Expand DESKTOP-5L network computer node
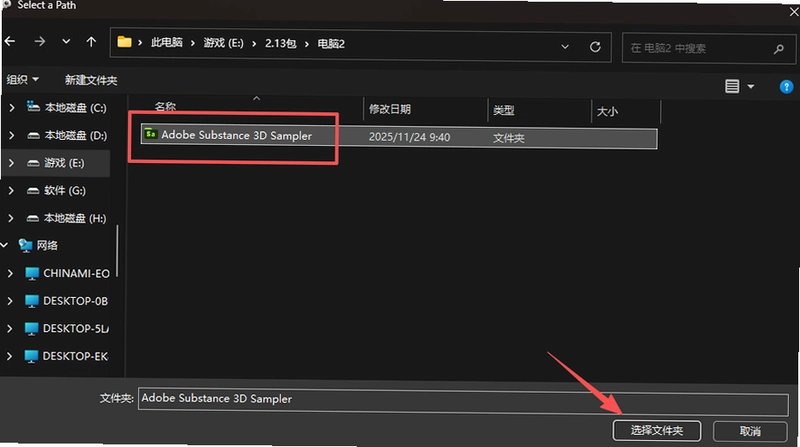Screen dimensions: 800x447 pyautogui.click(x=10, y=328)
